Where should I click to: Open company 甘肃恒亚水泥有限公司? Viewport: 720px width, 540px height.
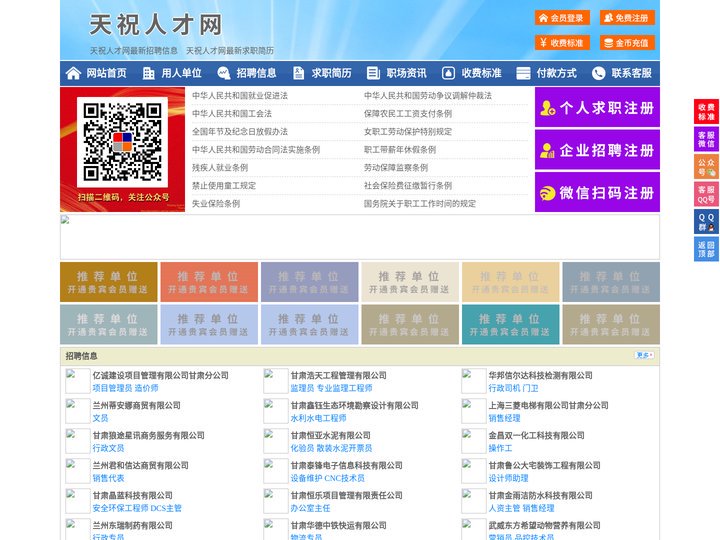pyautogui.click(x=330, y=435)
